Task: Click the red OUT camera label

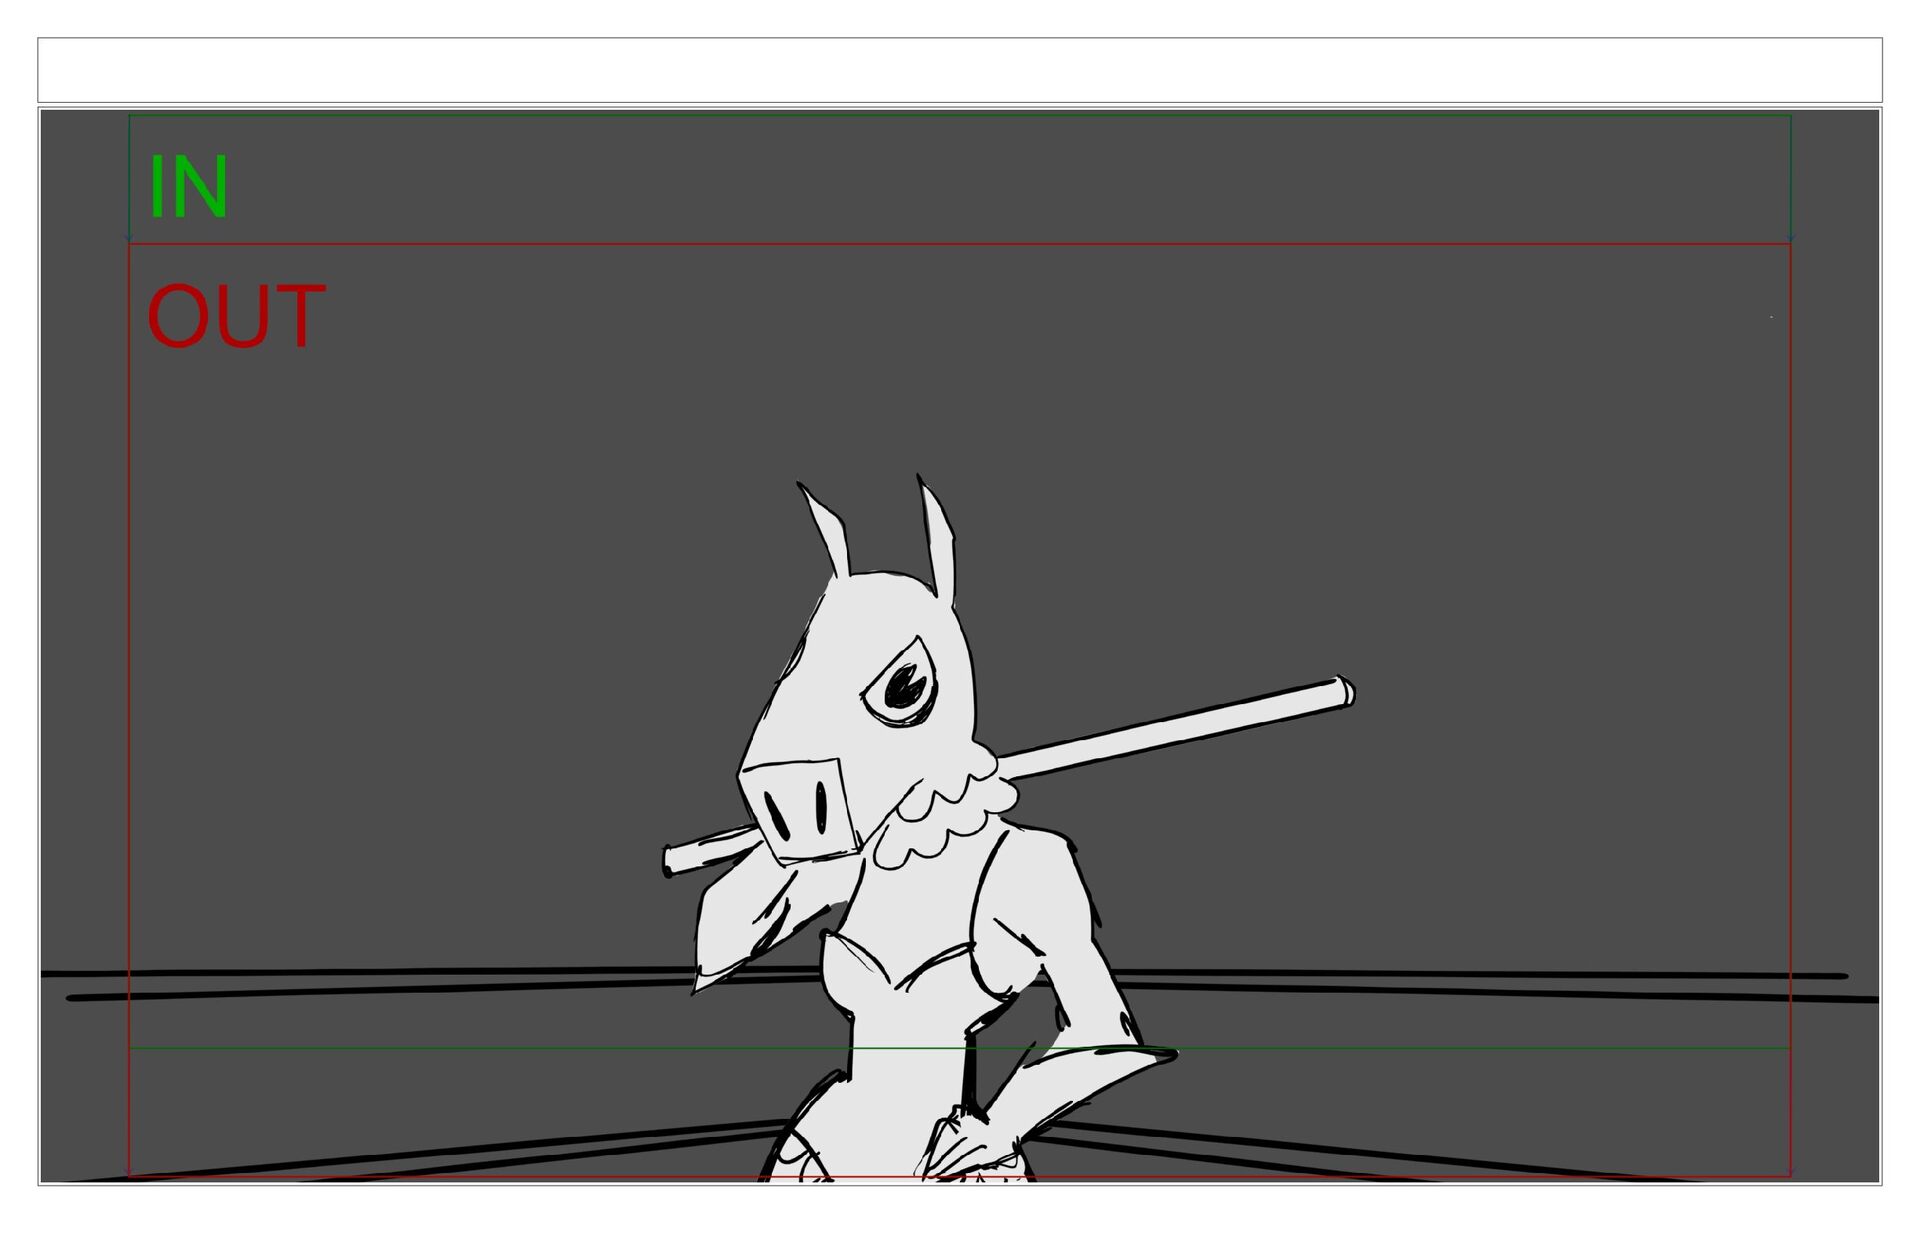Action: pyautogui.click(x=236, y=316)
